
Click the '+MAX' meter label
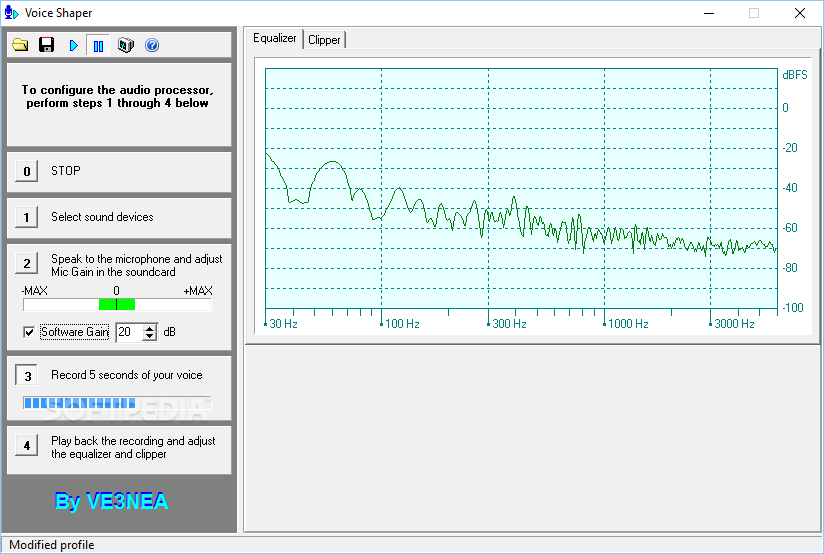198,291
